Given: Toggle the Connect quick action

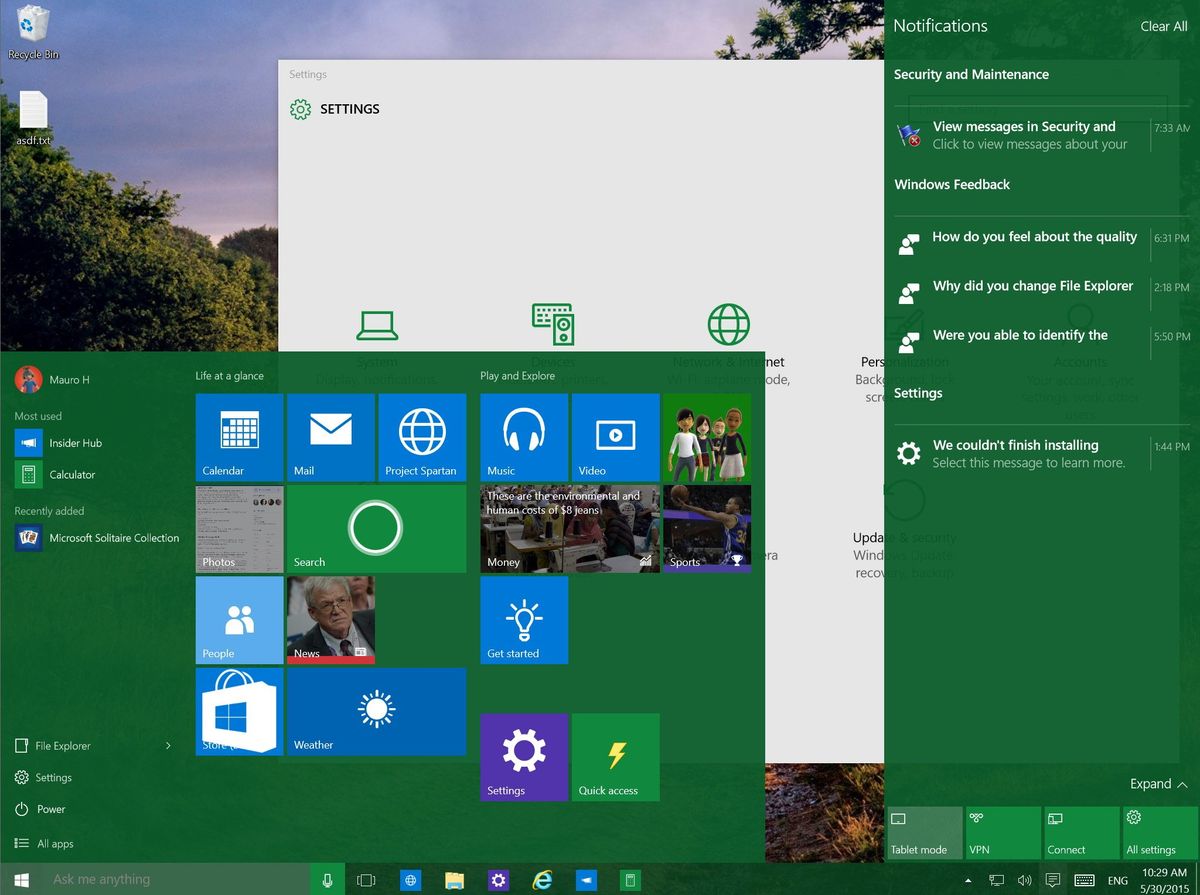Looking at the screenshot, I should pyautogui.click(x=1080, y=832).
